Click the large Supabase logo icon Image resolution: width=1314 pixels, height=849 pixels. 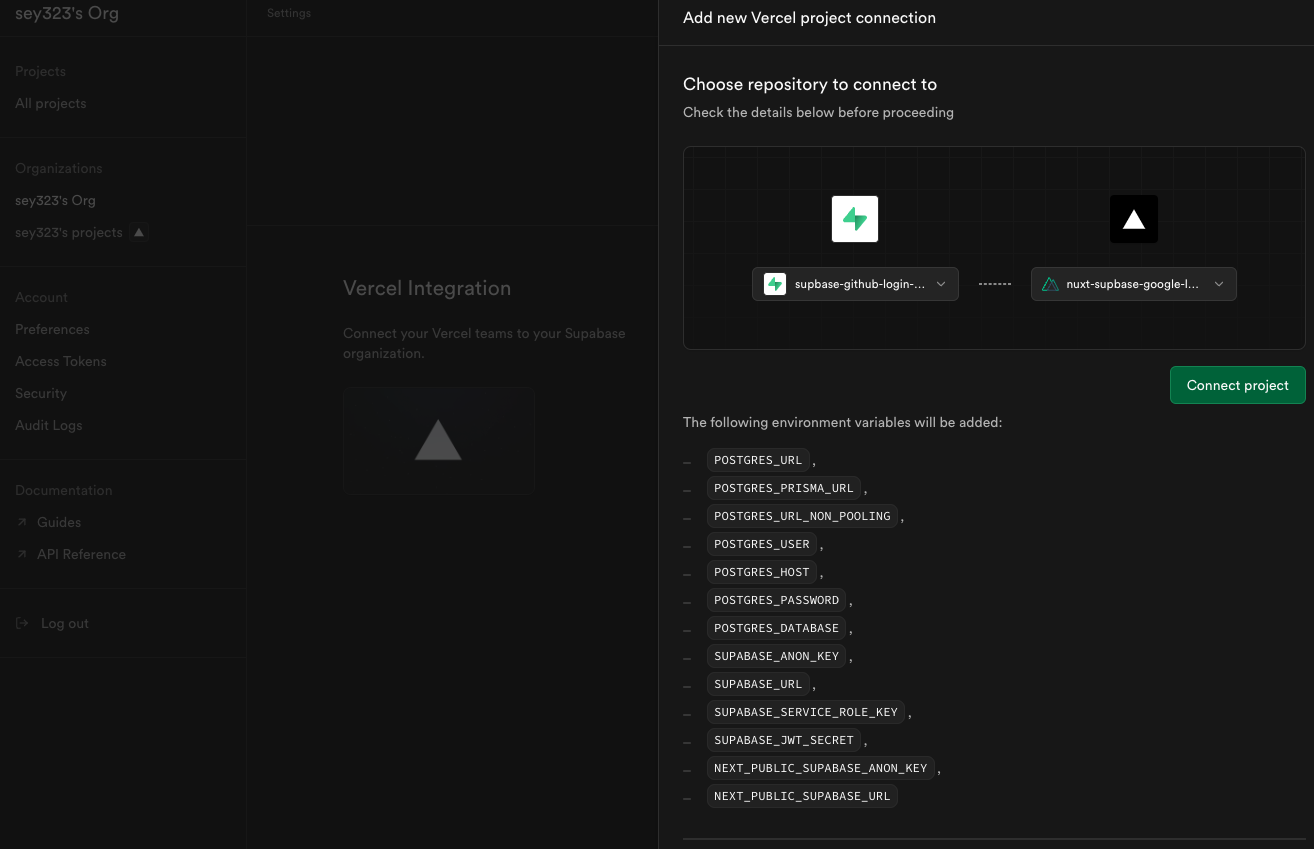tap(855, 219)
